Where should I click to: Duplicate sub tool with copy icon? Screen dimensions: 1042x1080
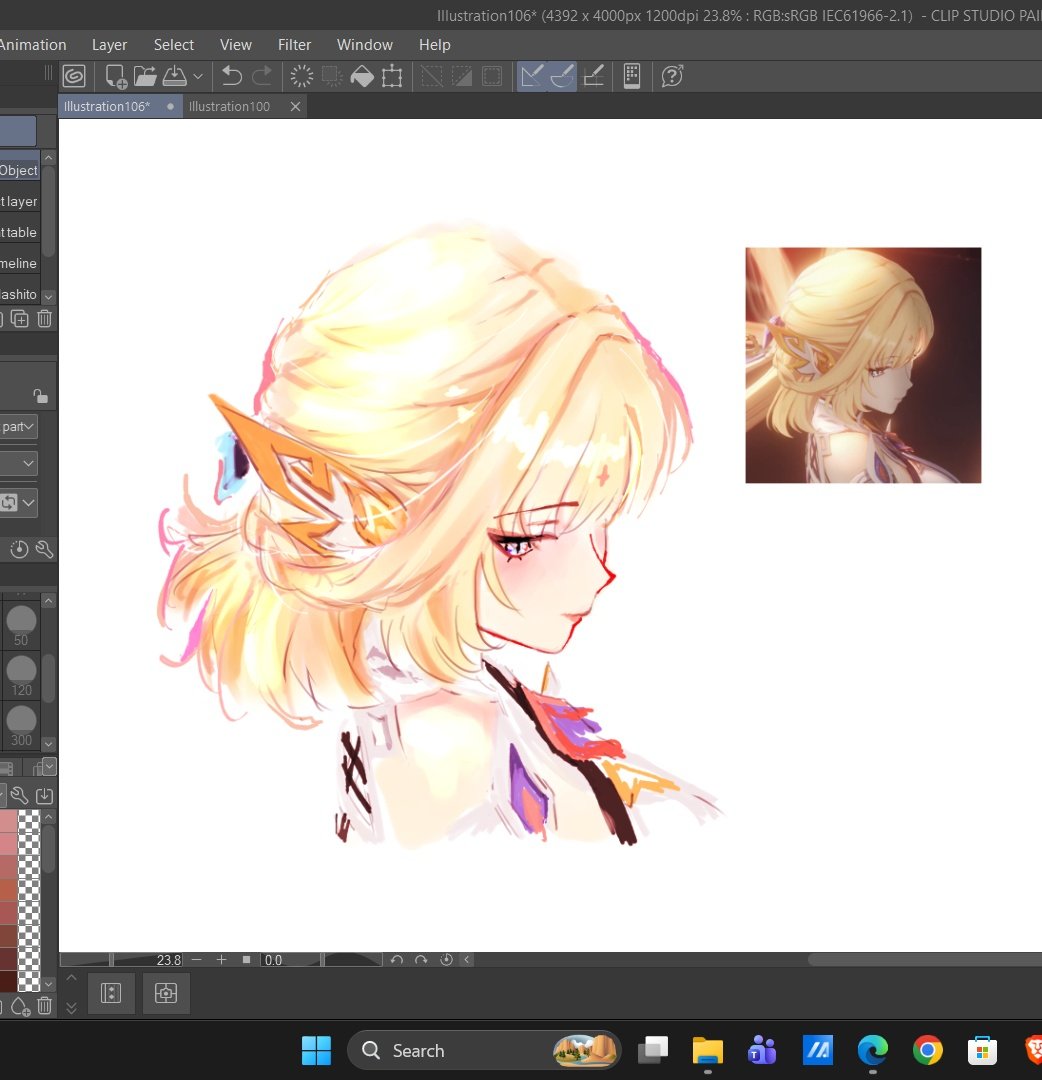point(19,319)
